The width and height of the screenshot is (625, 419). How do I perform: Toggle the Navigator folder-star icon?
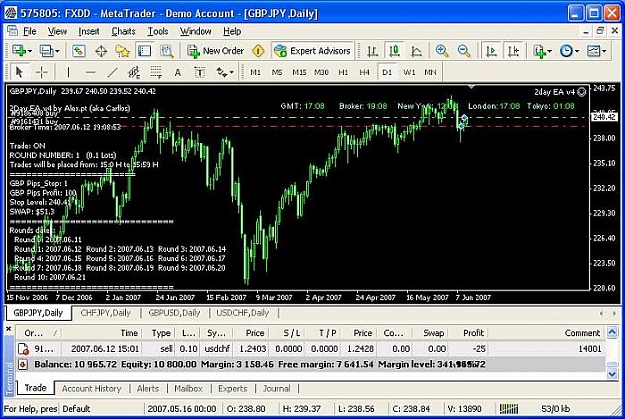pyautogui.click(x=122, y=51)
